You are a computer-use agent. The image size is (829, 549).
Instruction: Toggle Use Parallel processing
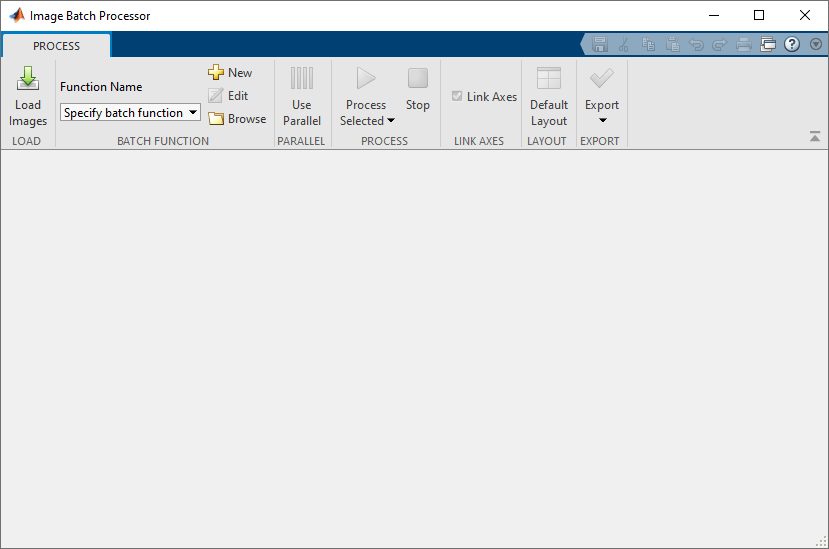(301, 96)
